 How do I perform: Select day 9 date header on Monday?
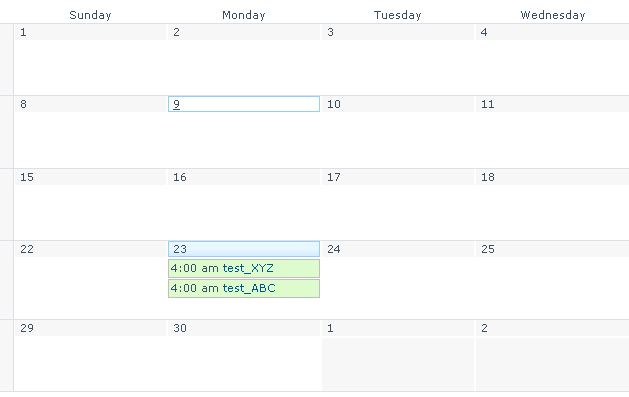(x=244, y=104)
